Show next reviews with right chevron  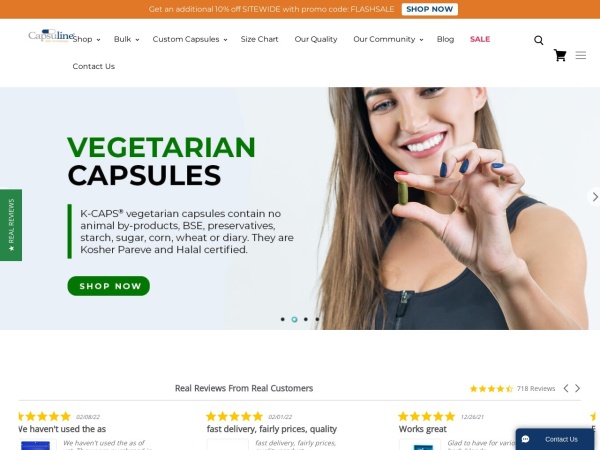(577, 388)
